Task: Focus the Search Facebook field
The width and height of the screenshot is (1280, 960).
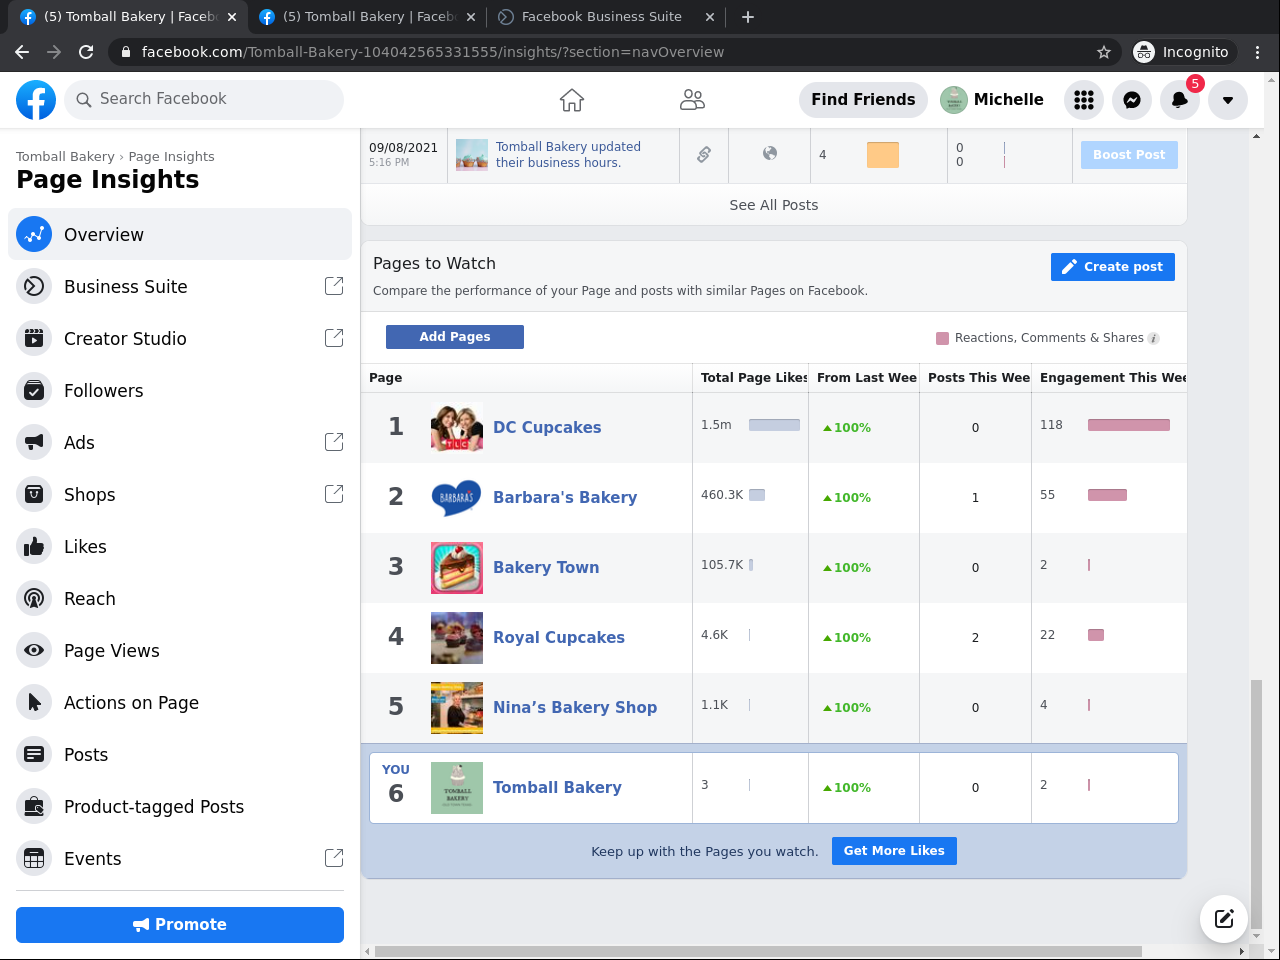Action: [x=204, y=100]
